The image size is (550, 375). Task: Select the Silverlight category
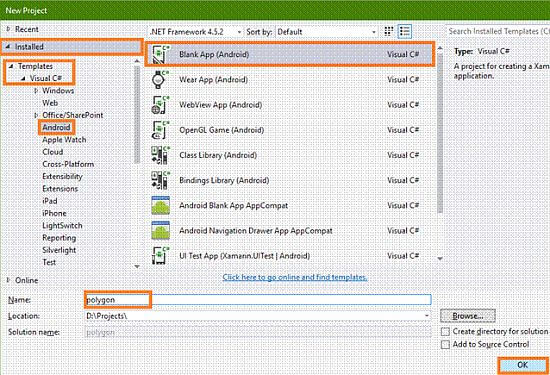pos(59,250)
